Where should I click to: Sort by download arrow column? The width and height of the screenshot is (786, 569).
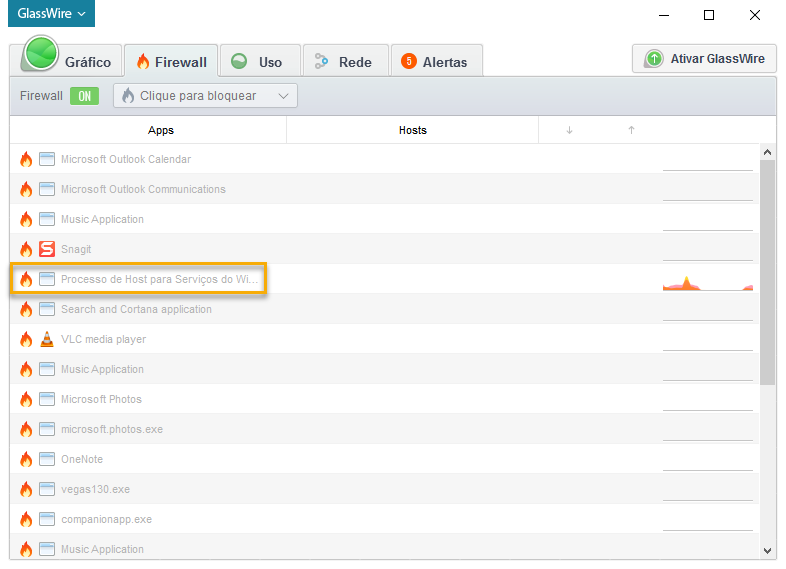(x=569, y=130)
